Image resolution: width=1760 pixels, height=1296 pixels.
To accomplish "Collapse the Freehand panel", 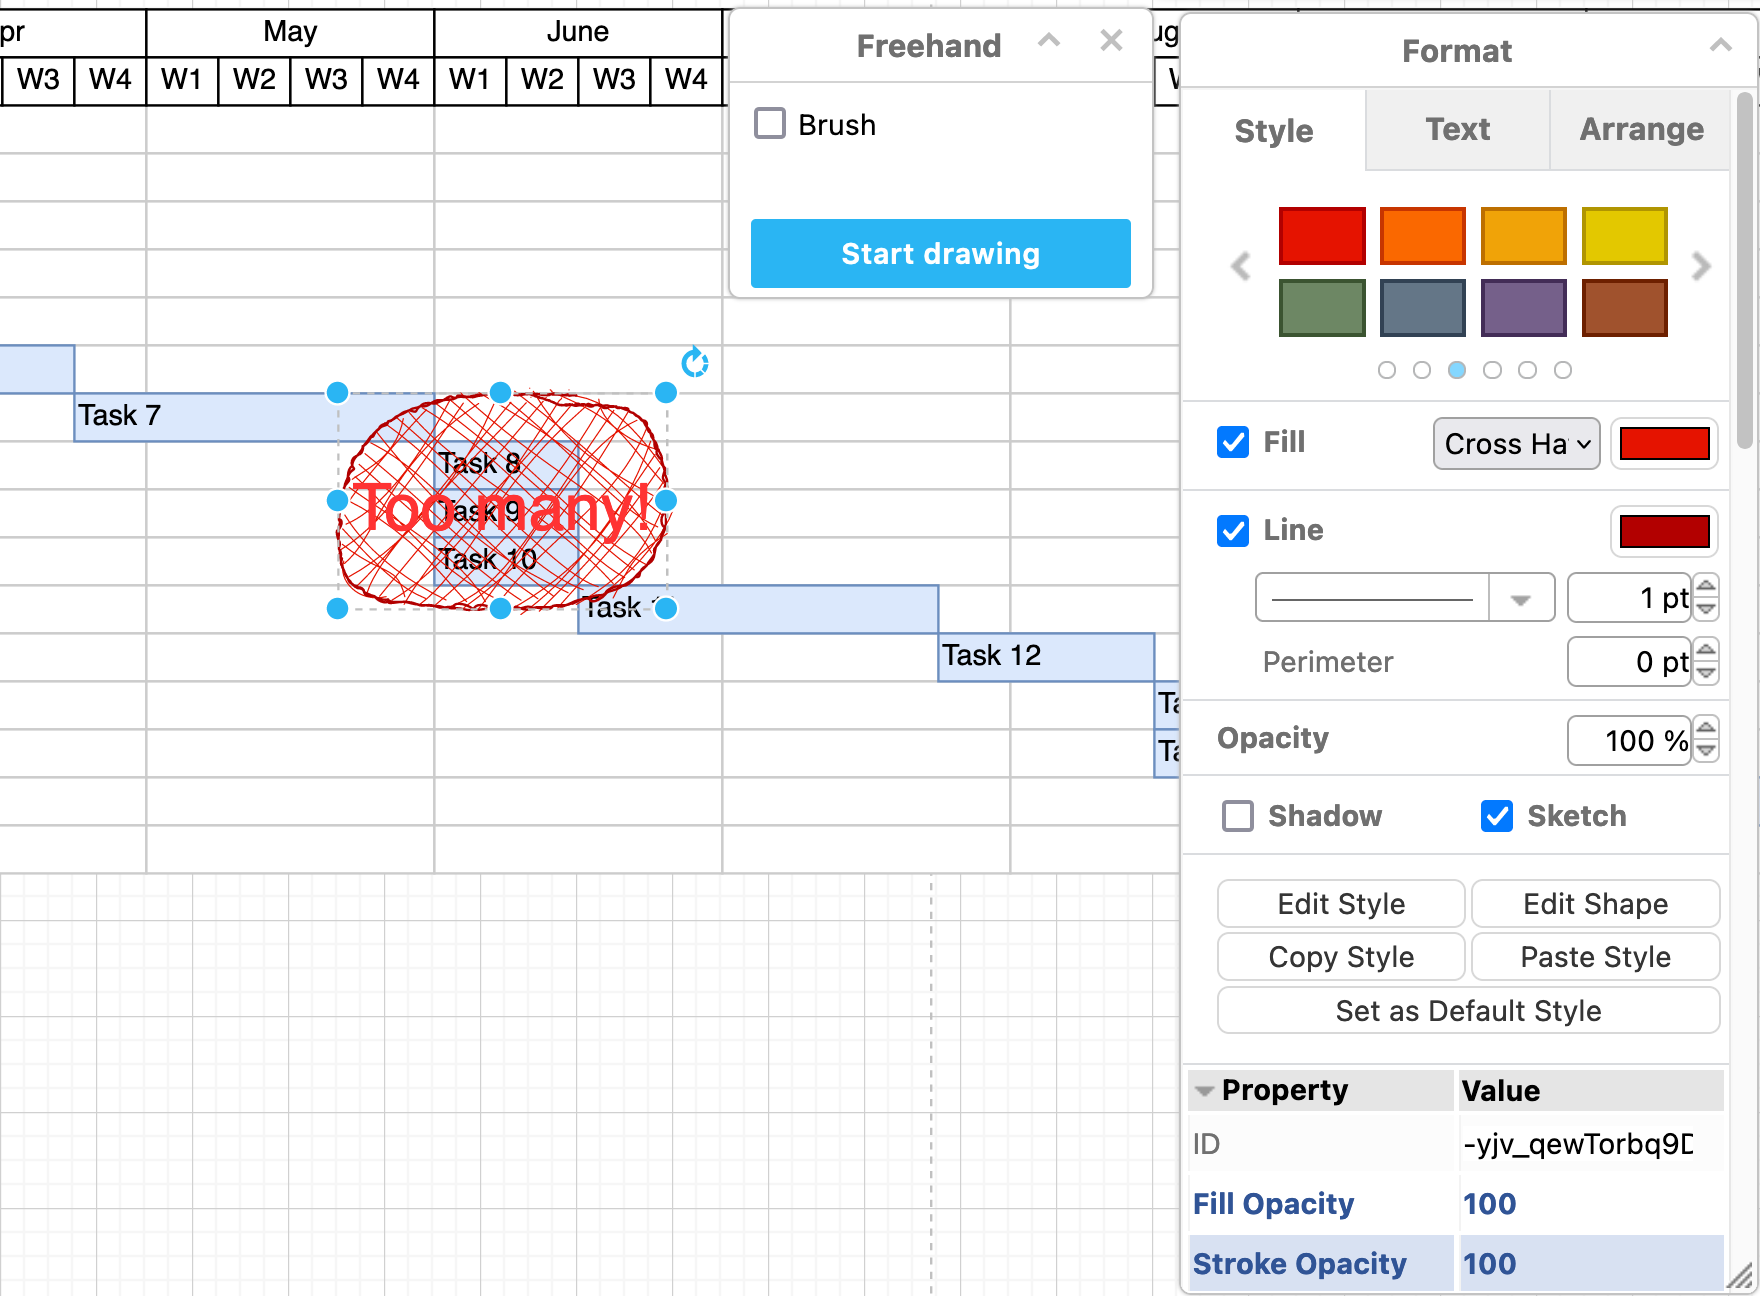I will pos(1049,41).
